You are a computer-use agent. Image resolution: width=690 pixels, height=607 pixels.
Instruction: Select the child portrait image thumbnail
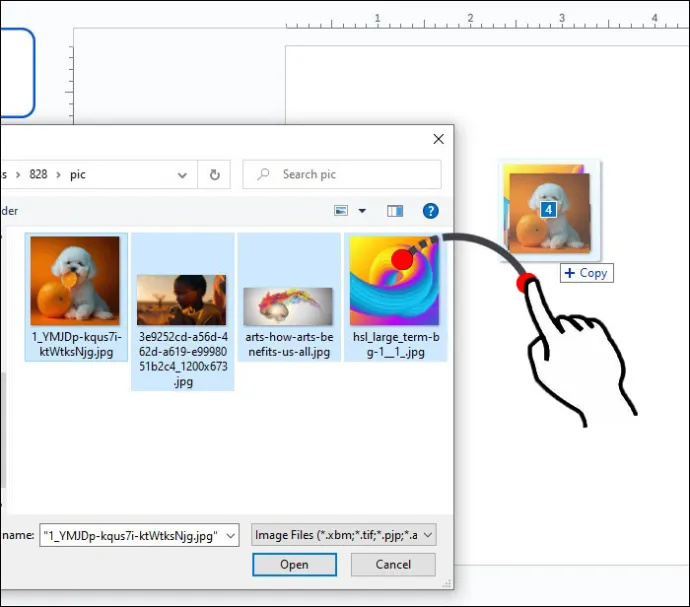[x=182, y=300]
